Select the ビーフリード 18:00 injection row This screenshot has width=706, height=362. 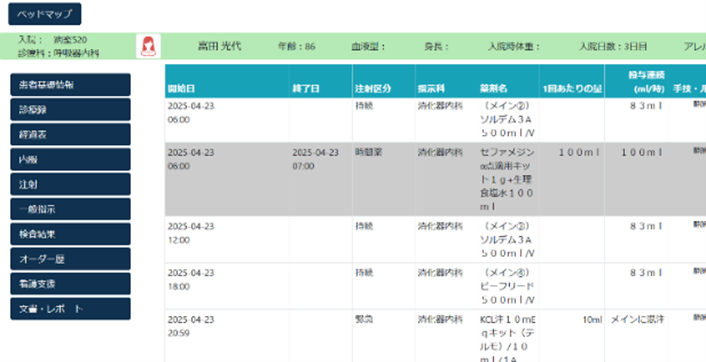tap(435, 286)
